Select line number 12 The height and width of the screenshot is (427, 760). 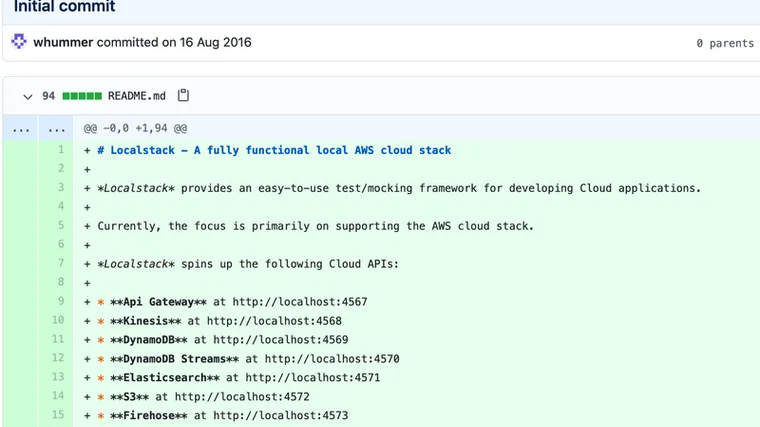(58, 357)
